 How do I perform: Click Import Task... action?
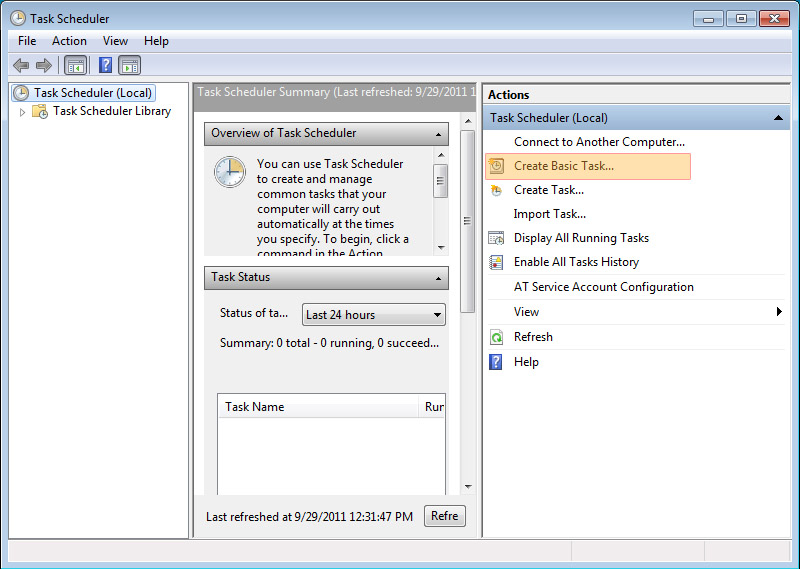point(549,214)
